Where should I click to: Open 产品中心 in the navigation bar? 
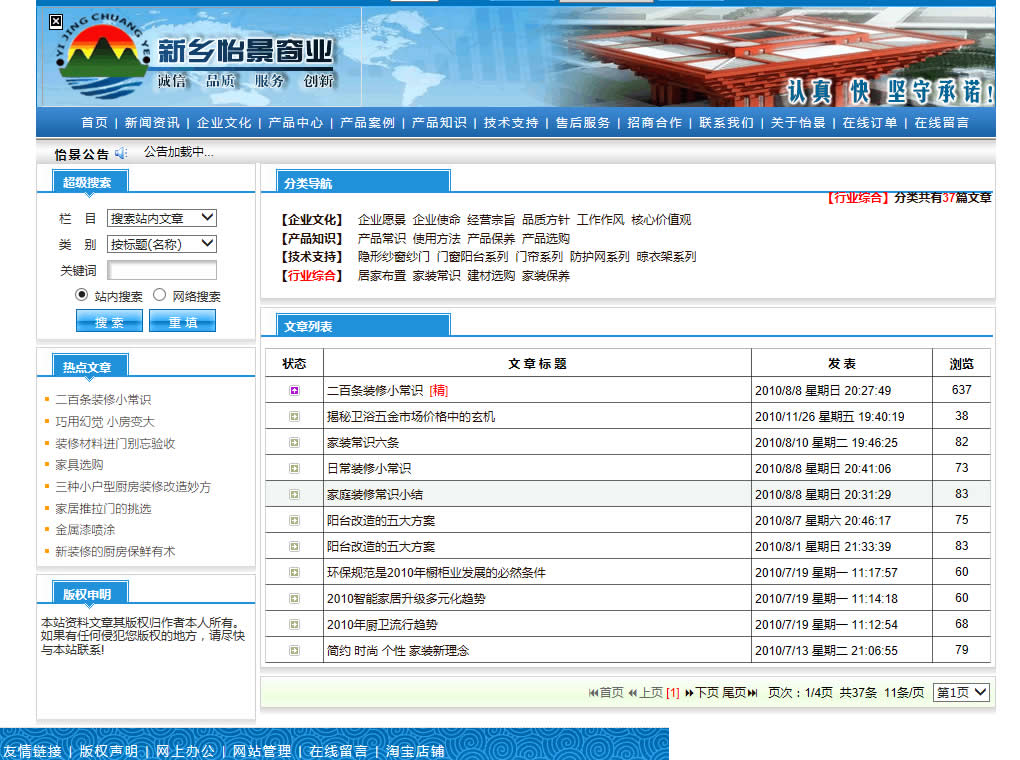point(295,123)
